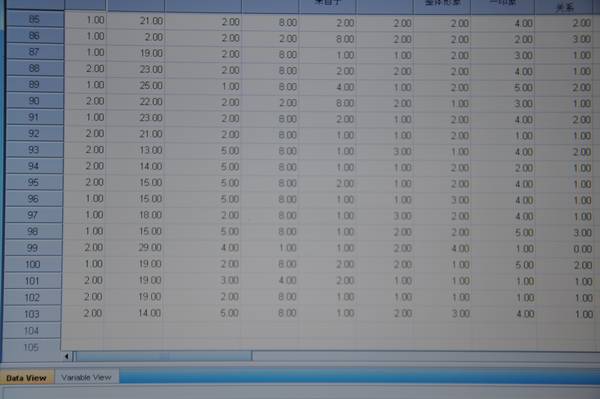600x399 pixels.
Task: Select row header 94
Action: tap(34, 166)
